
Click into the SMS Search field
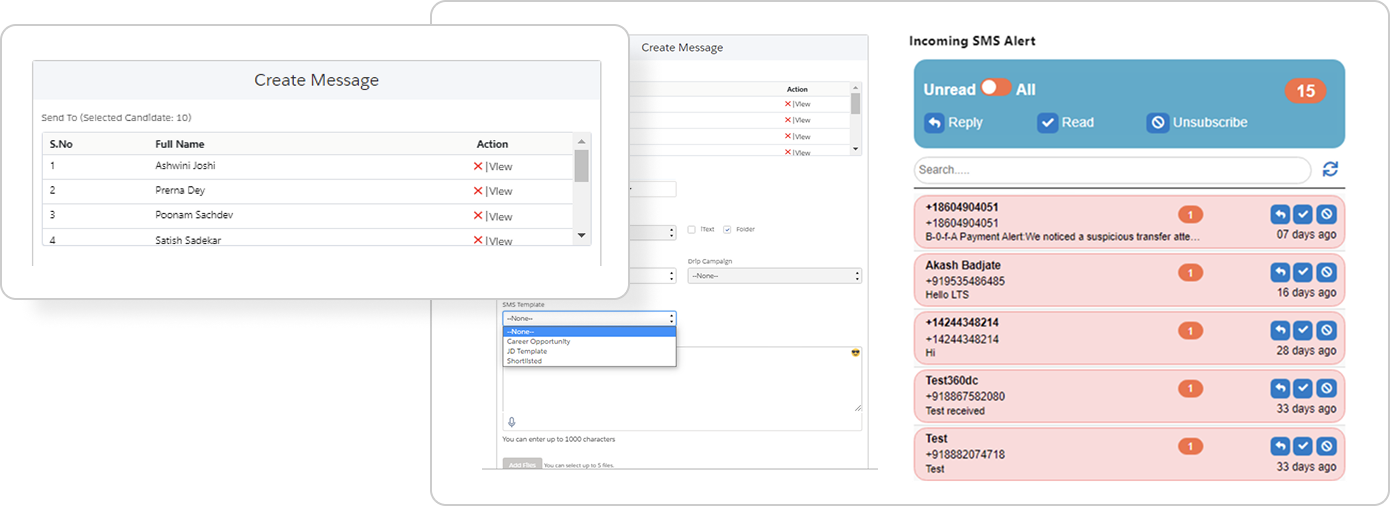coord(1111,170)
